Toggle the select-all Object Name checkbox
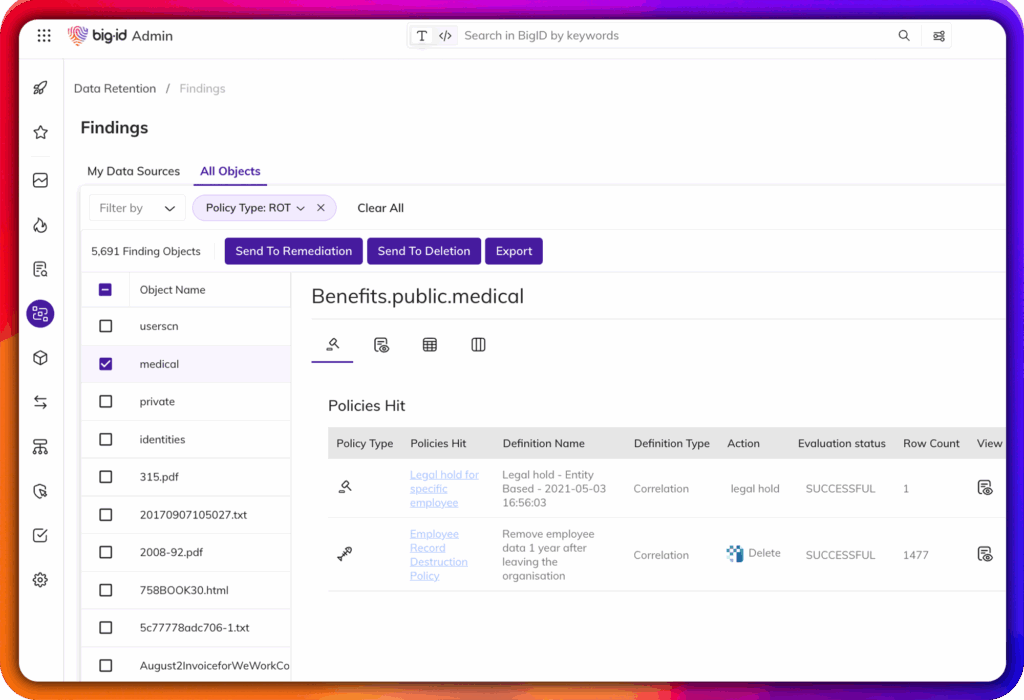1024x700 pixels. [106, 290]
